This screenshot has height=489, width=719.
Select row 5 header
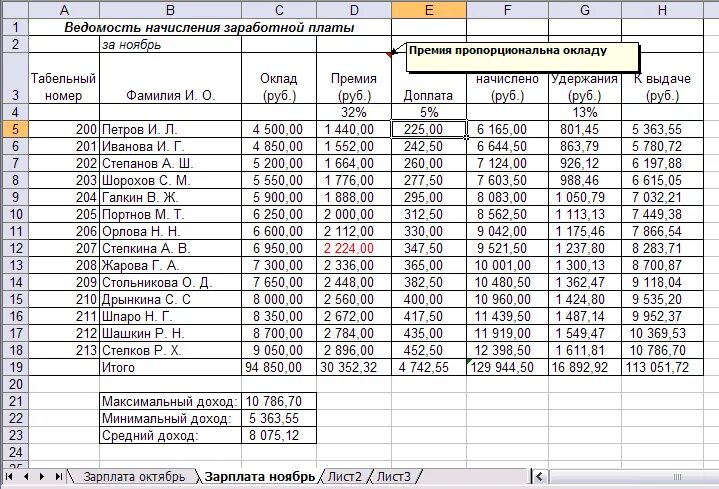point(15,129)
